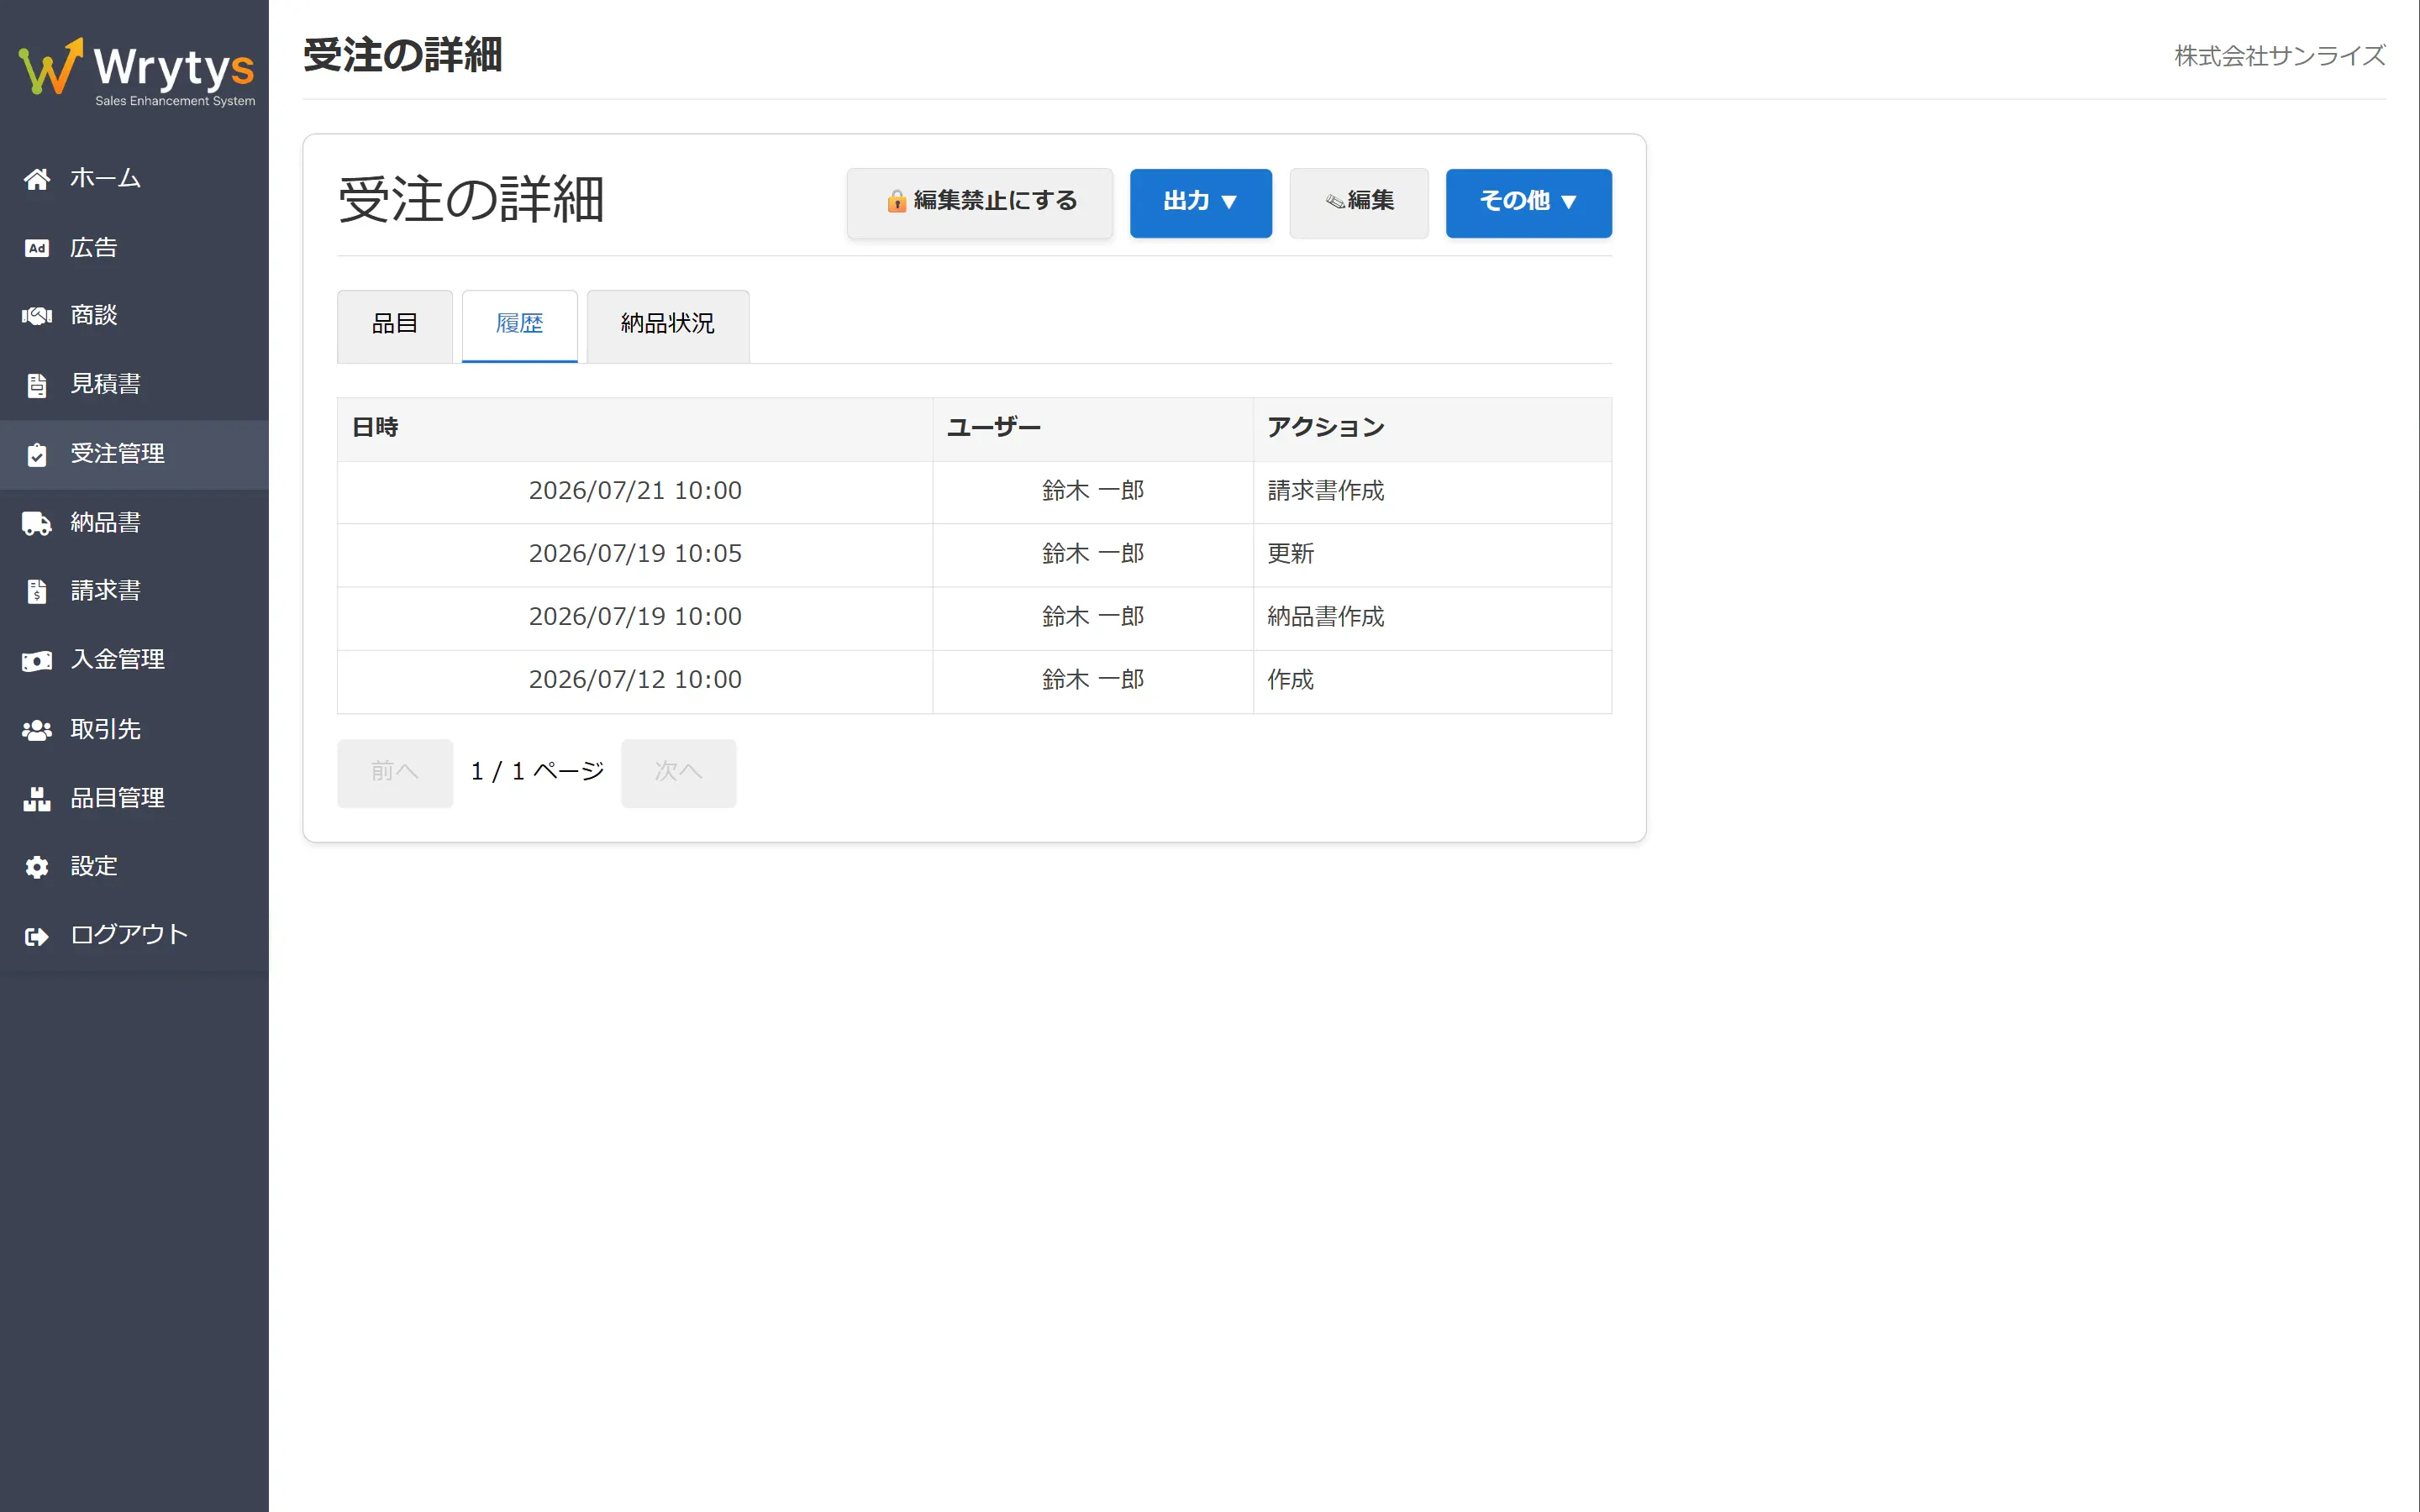Image resolution: width=2420 pixels, height=1512 pixels.
Task: Click the boxes icon for 品目管理
Action: 37,799
